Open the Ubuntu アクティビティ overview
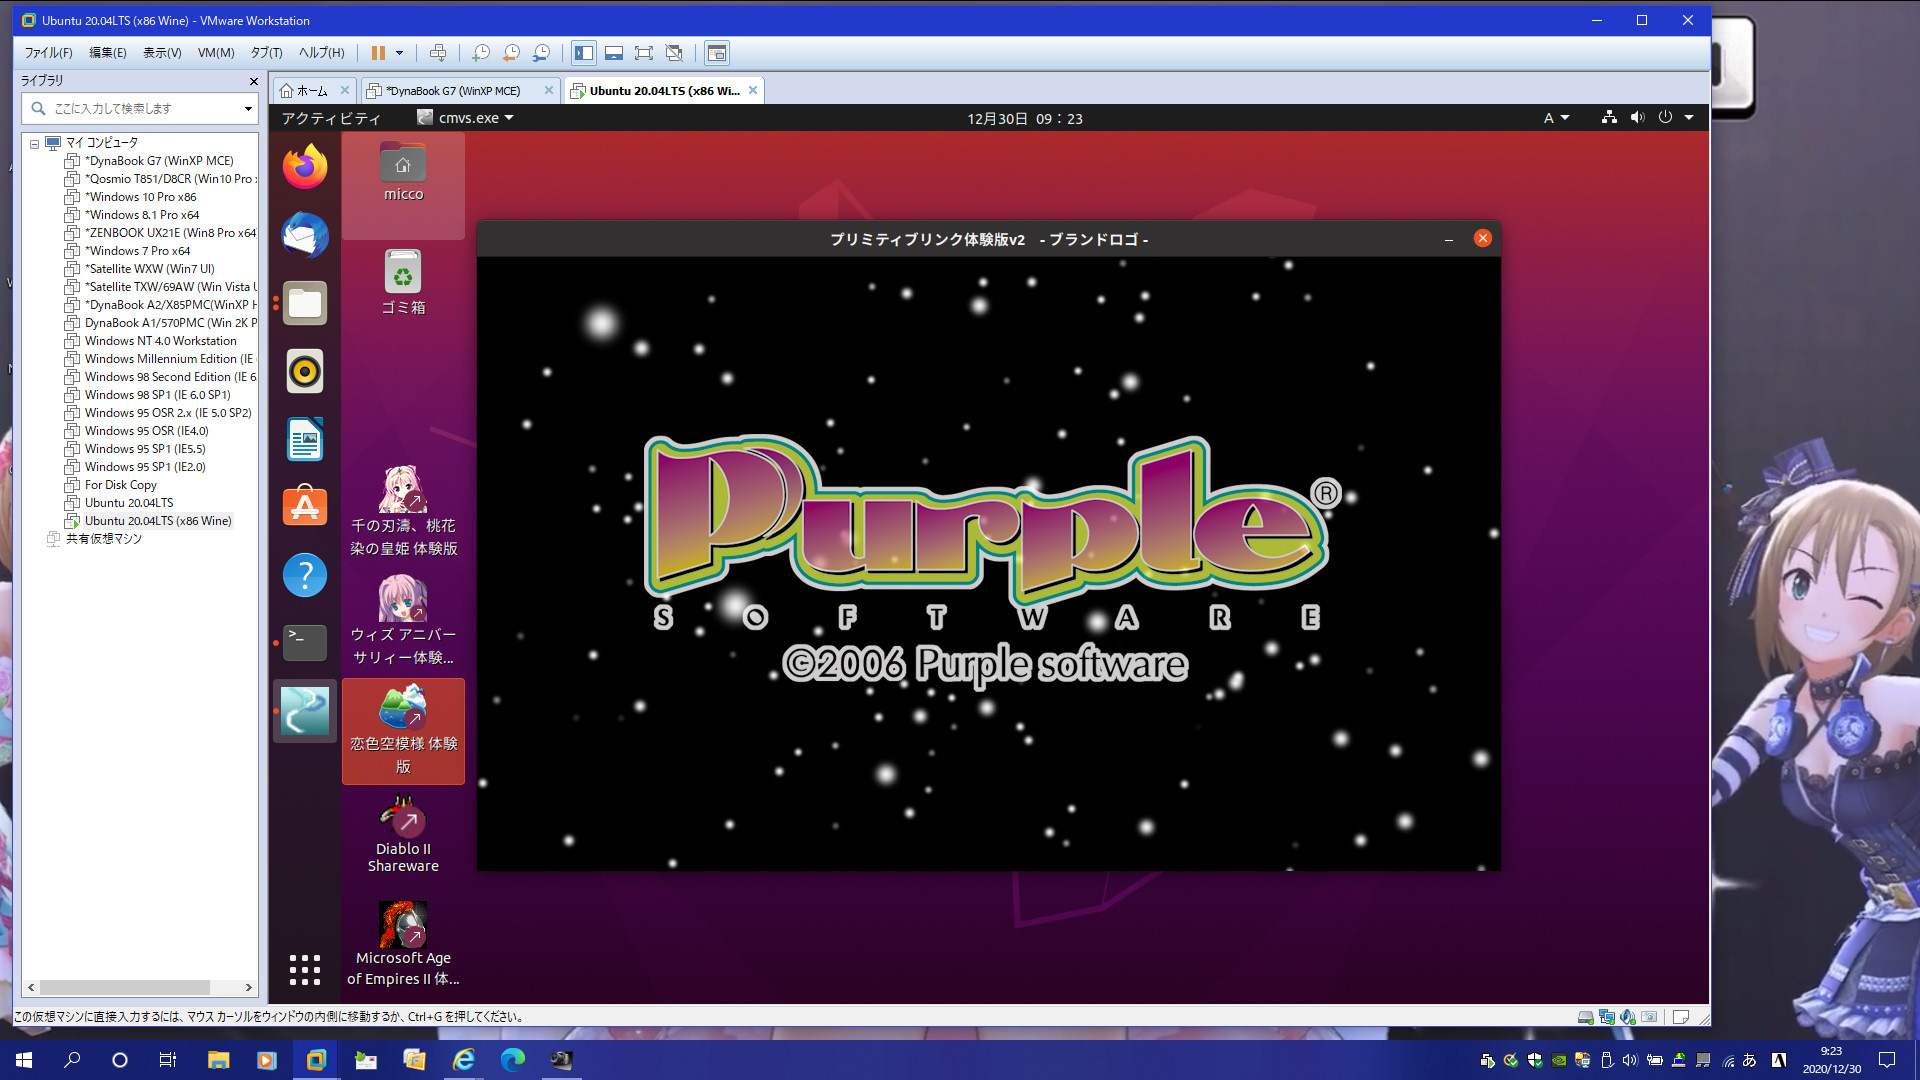Image resolution: width=1920 pixels, height=1080 pixels. coord(331,118)
